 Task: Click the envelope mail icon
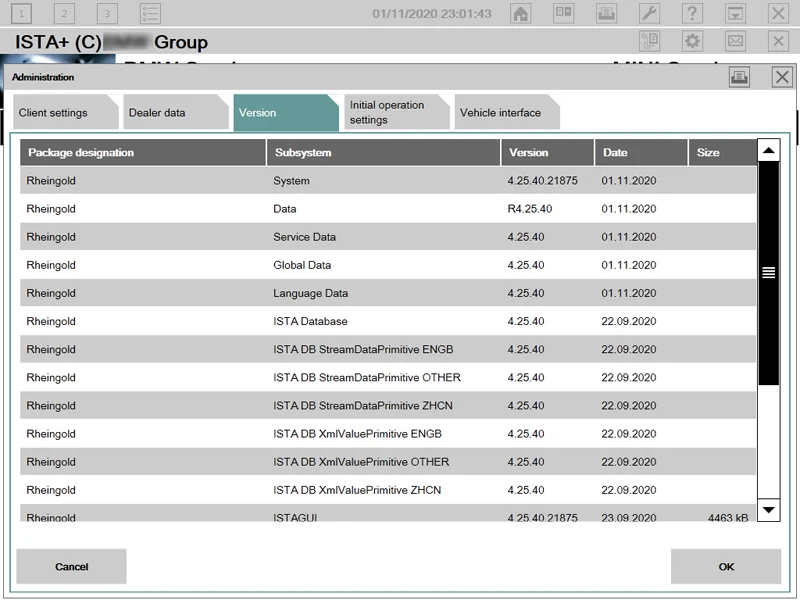coord(735,41)
